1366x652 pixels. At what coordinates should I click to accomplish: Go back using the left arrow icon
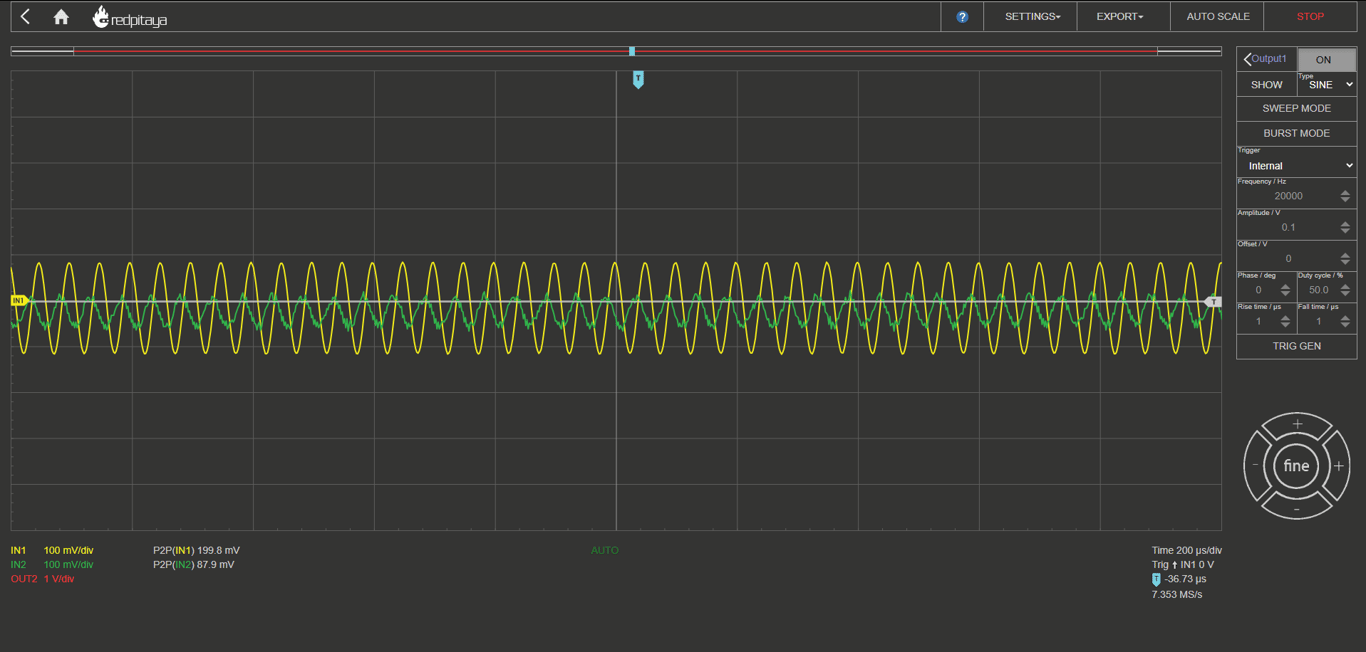[25, 16]
